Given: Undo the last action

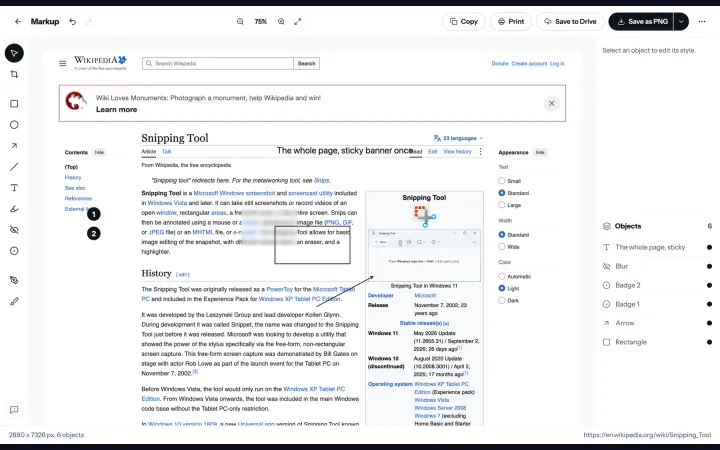Looking at the screenshot, I should [x=73, y=22].
